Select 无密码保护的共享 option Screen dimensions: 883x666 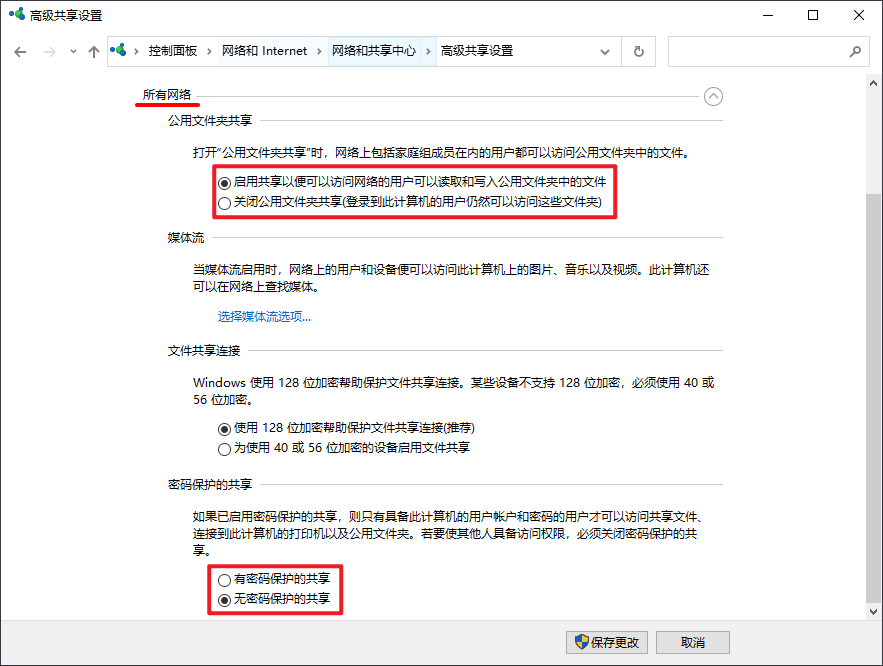[x=274, y=599]
